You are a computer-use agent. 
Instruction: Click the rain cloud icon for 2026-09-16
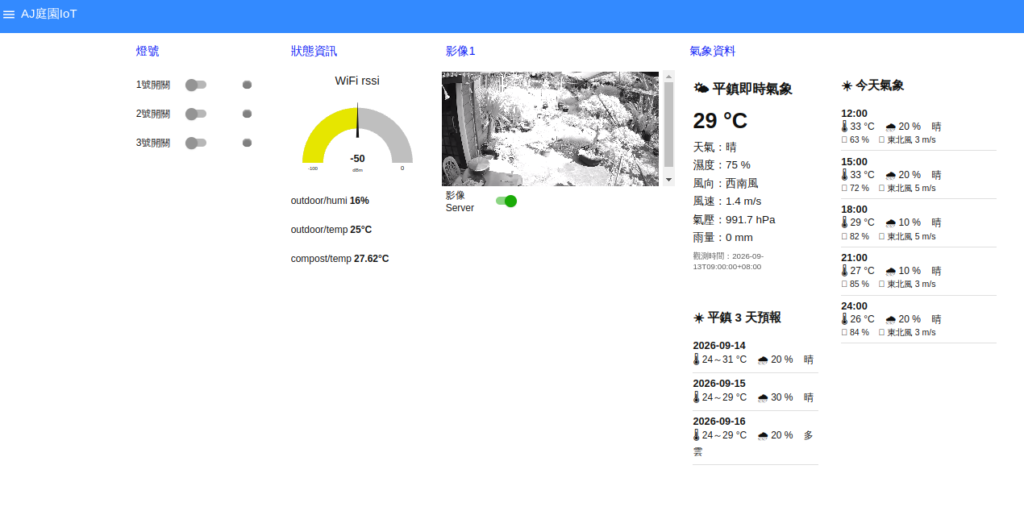tap(762, 436)
